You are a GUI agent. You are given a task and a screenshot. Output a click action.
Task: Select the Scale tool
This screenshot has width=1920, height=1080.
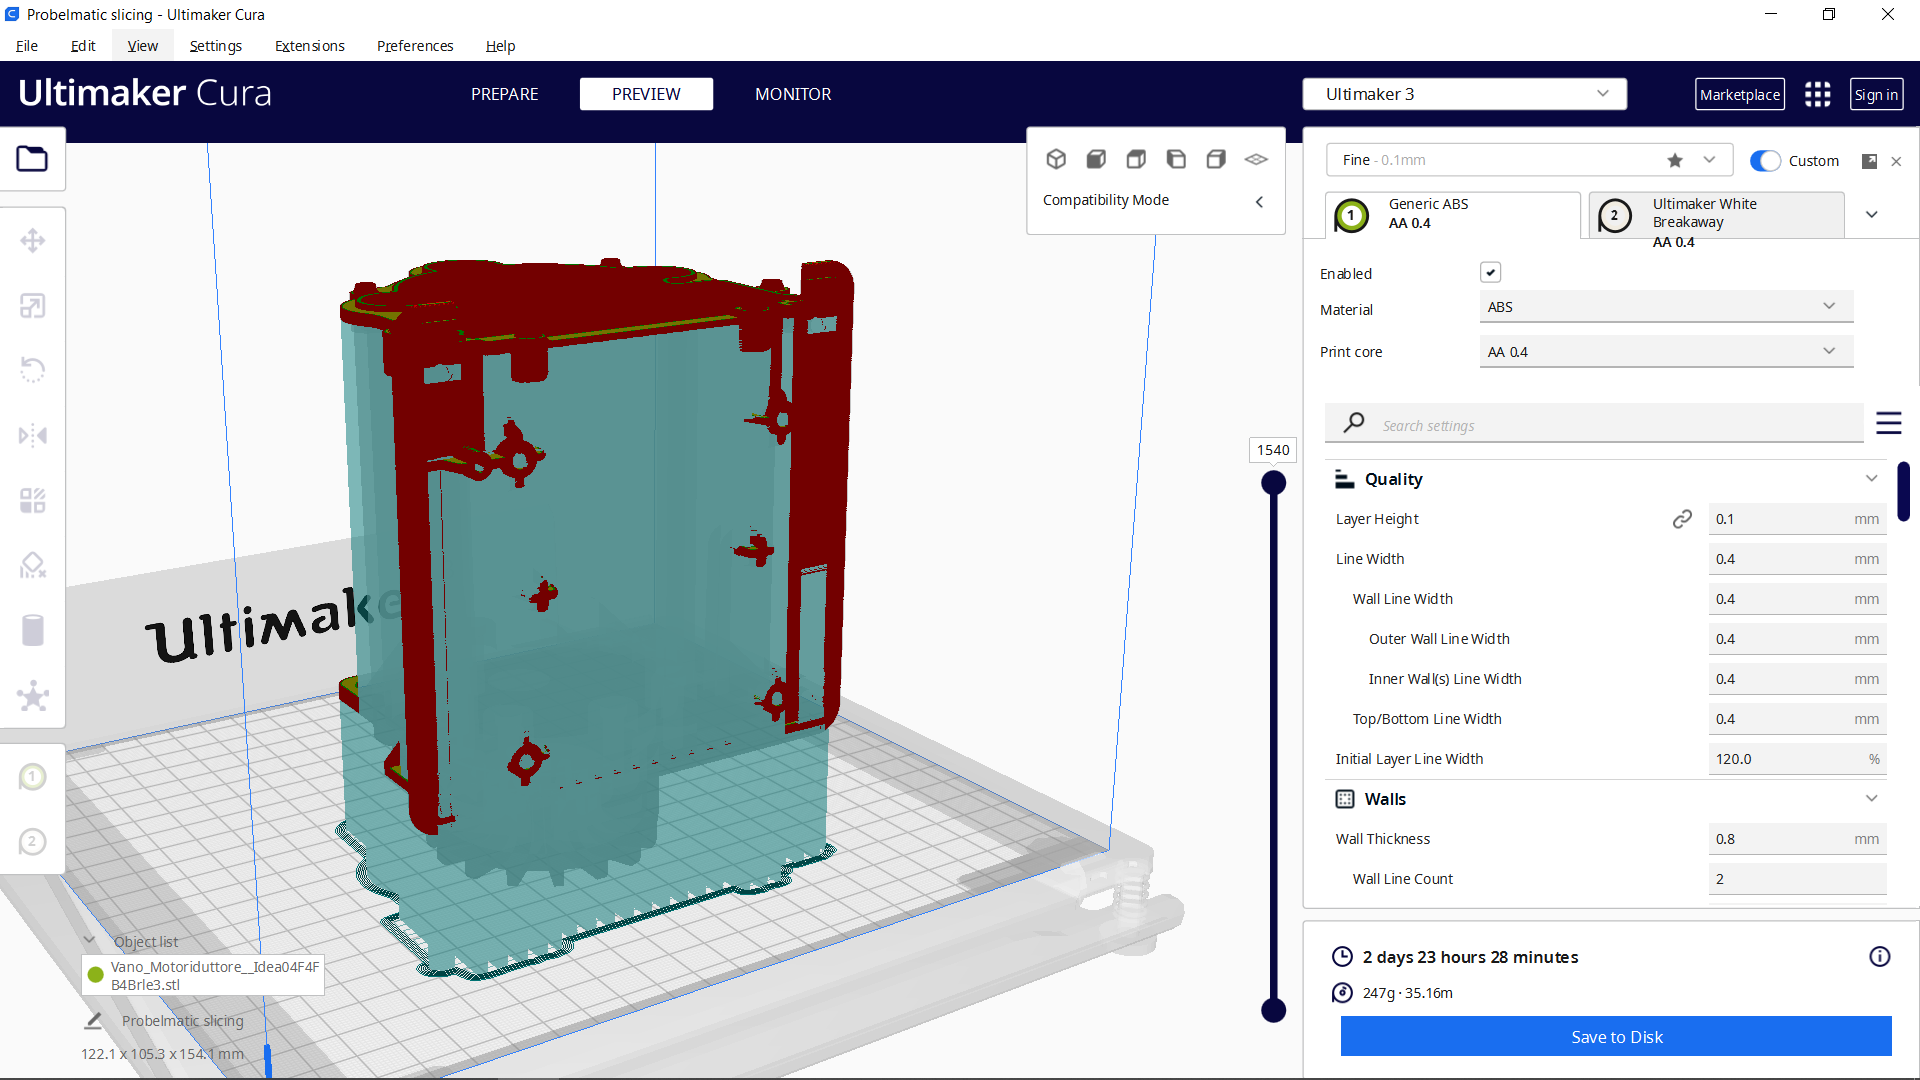tap(33, 305)
